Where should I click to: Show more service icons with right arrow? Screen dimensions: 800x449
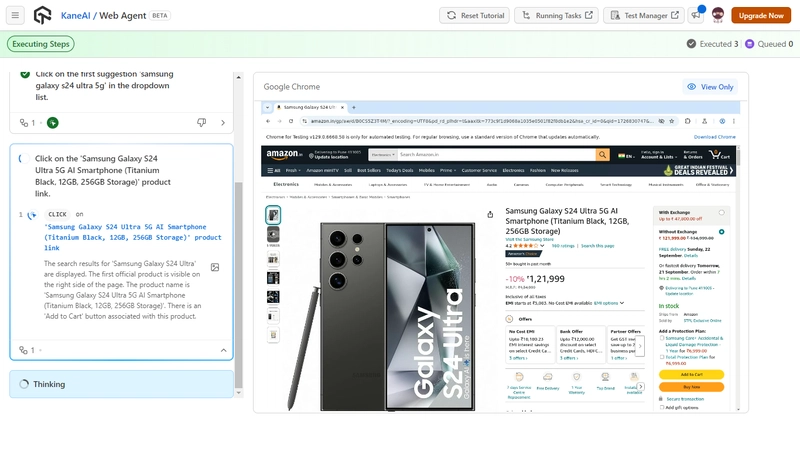point(641,387)
